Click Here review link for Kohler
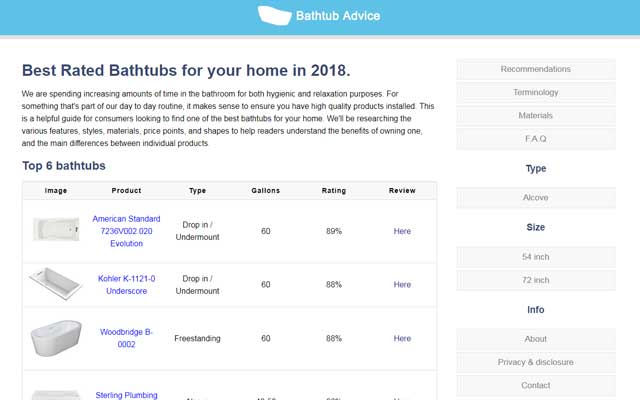 coord(402,284)
